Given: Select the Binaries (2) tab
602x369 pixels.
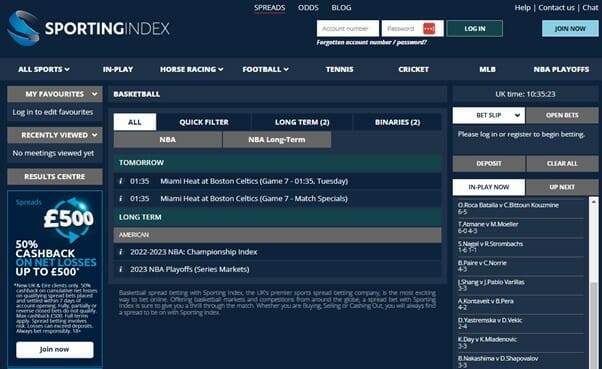Looking at the screenshot, I should 397,122.
